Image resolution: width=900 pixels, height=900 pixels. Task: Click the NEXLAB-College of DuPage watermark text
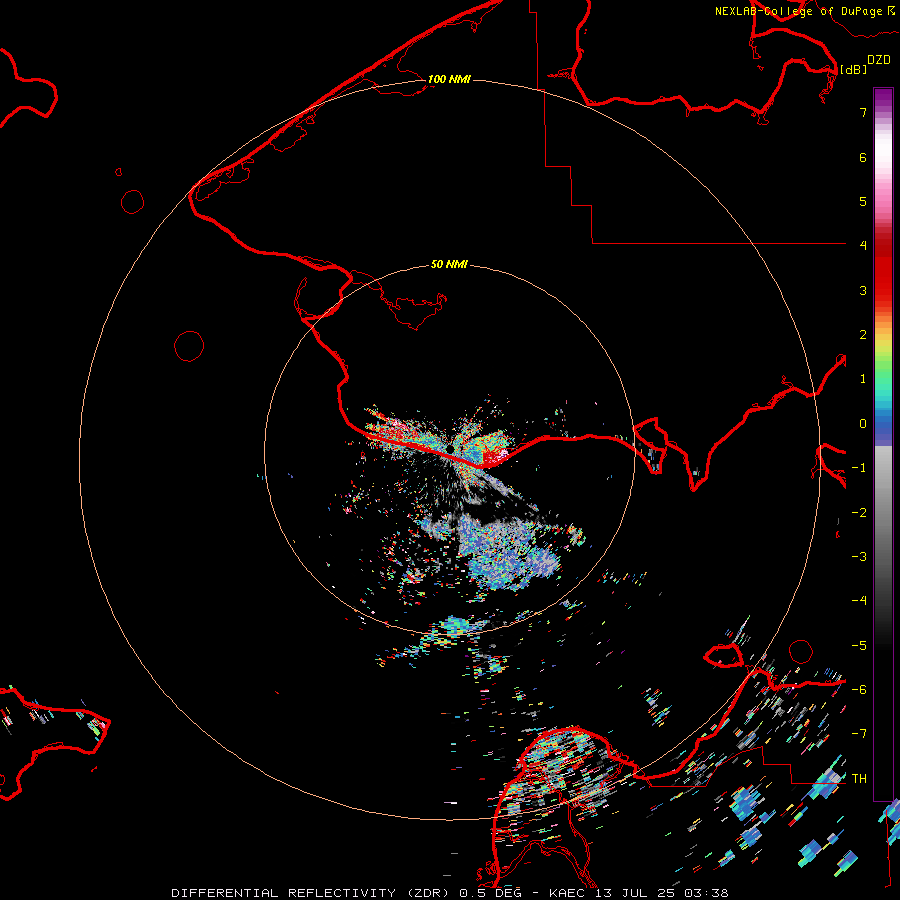(x=798, y=11)
